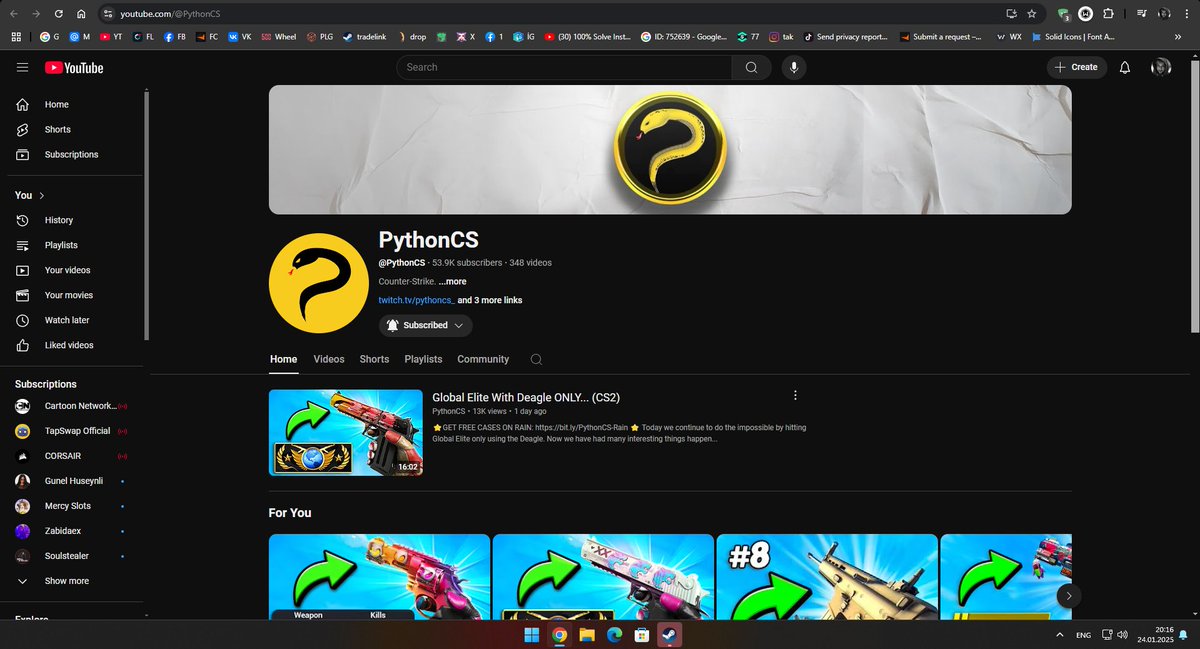This screenshot has height=649, width=1200.
Task: Open three-dot menu for Deagle video
Action: coord(795,396)
